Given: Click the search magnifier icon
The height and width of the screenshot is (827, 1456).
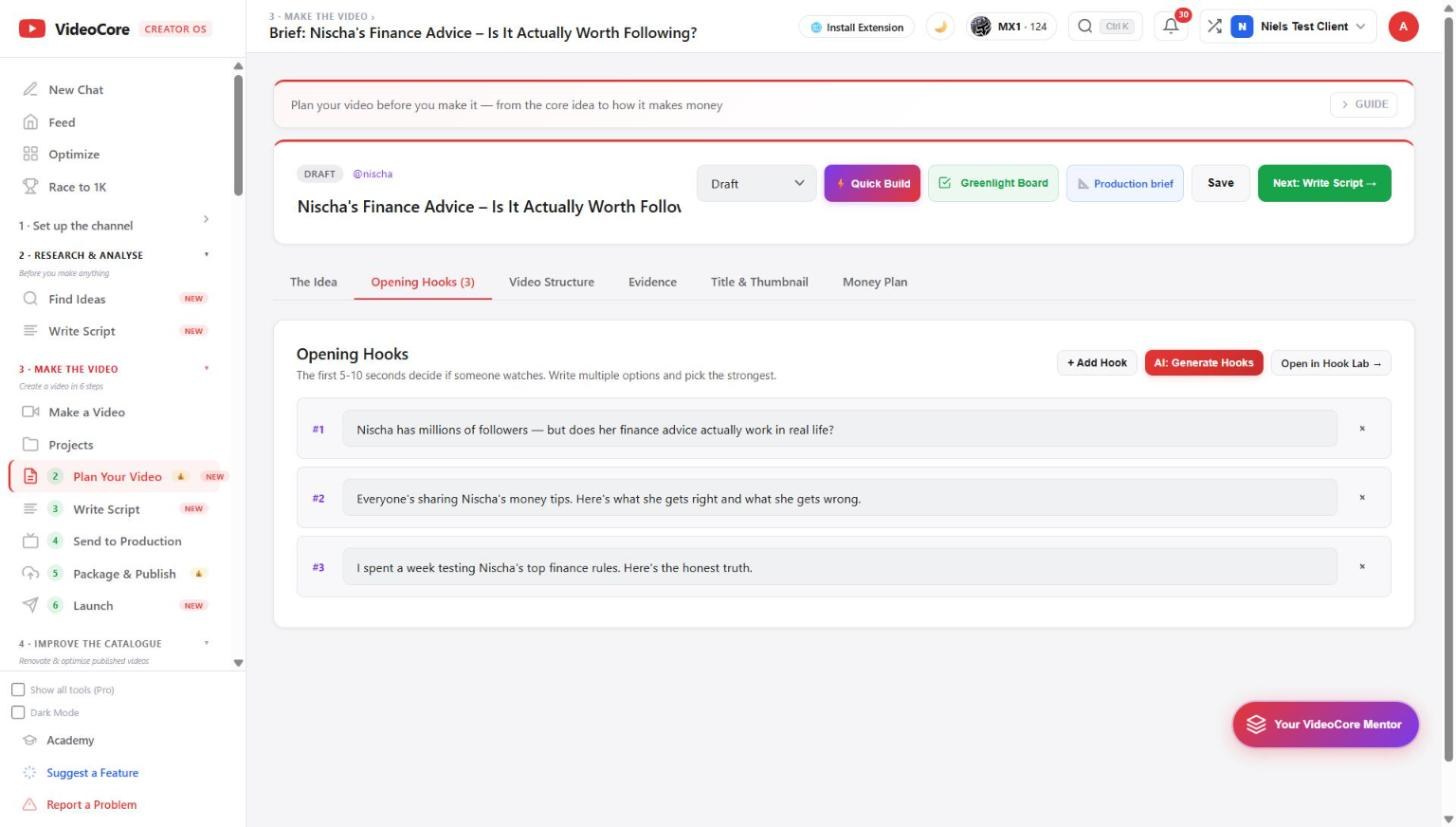Looking at the screenshot, I should [1085, 27].
